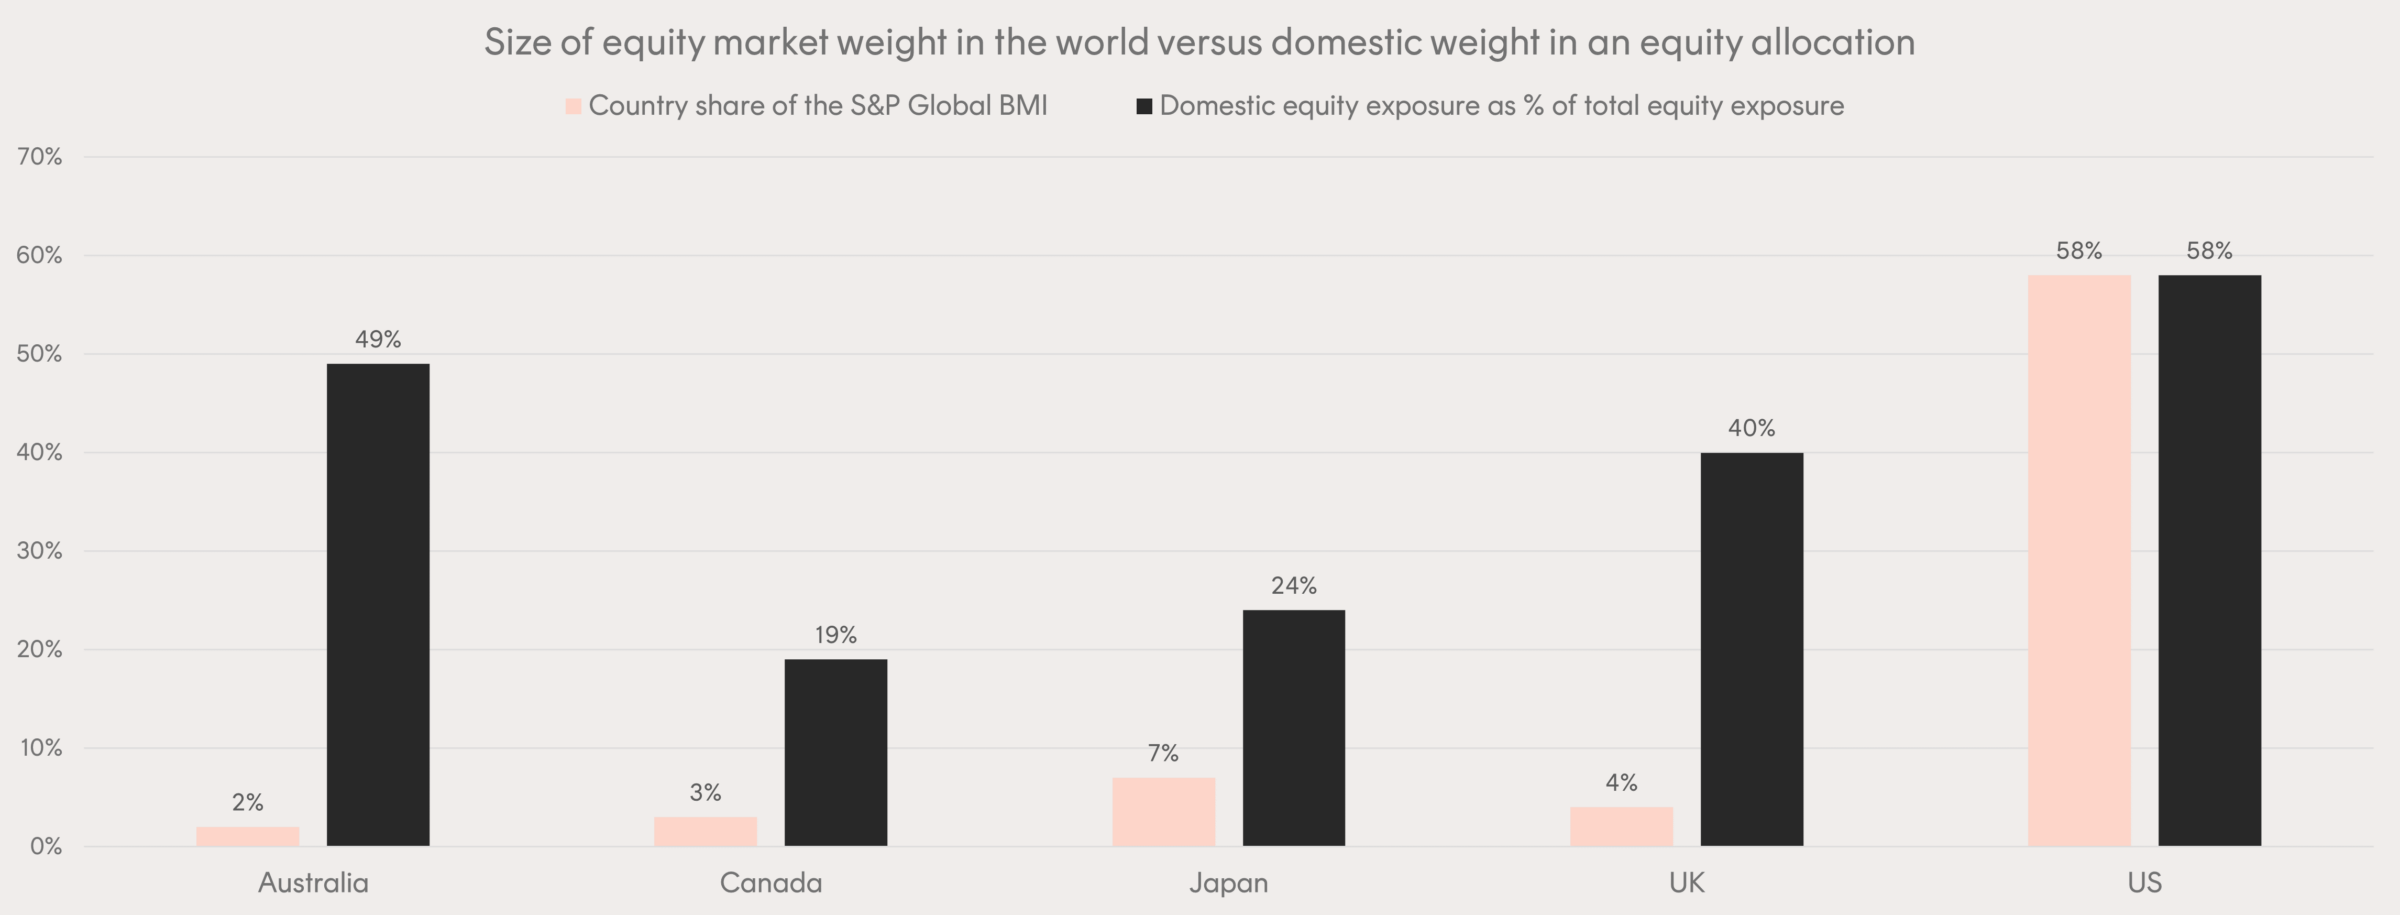Click Australia's pink 2% bar

[247, 836]
